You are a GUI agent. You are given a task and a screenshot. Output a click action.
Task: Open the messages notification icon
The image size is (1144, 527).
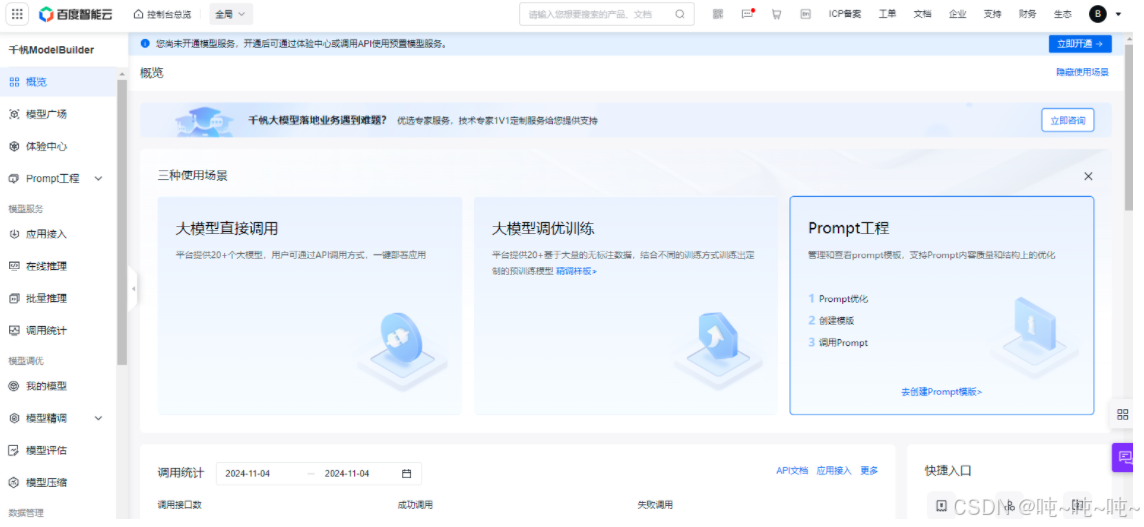[747, 14]
